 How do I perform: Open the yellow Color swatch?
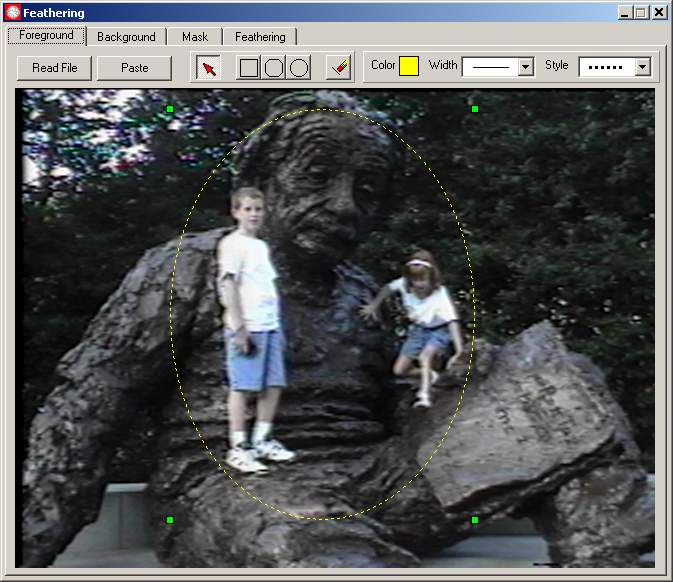[409, 67]
